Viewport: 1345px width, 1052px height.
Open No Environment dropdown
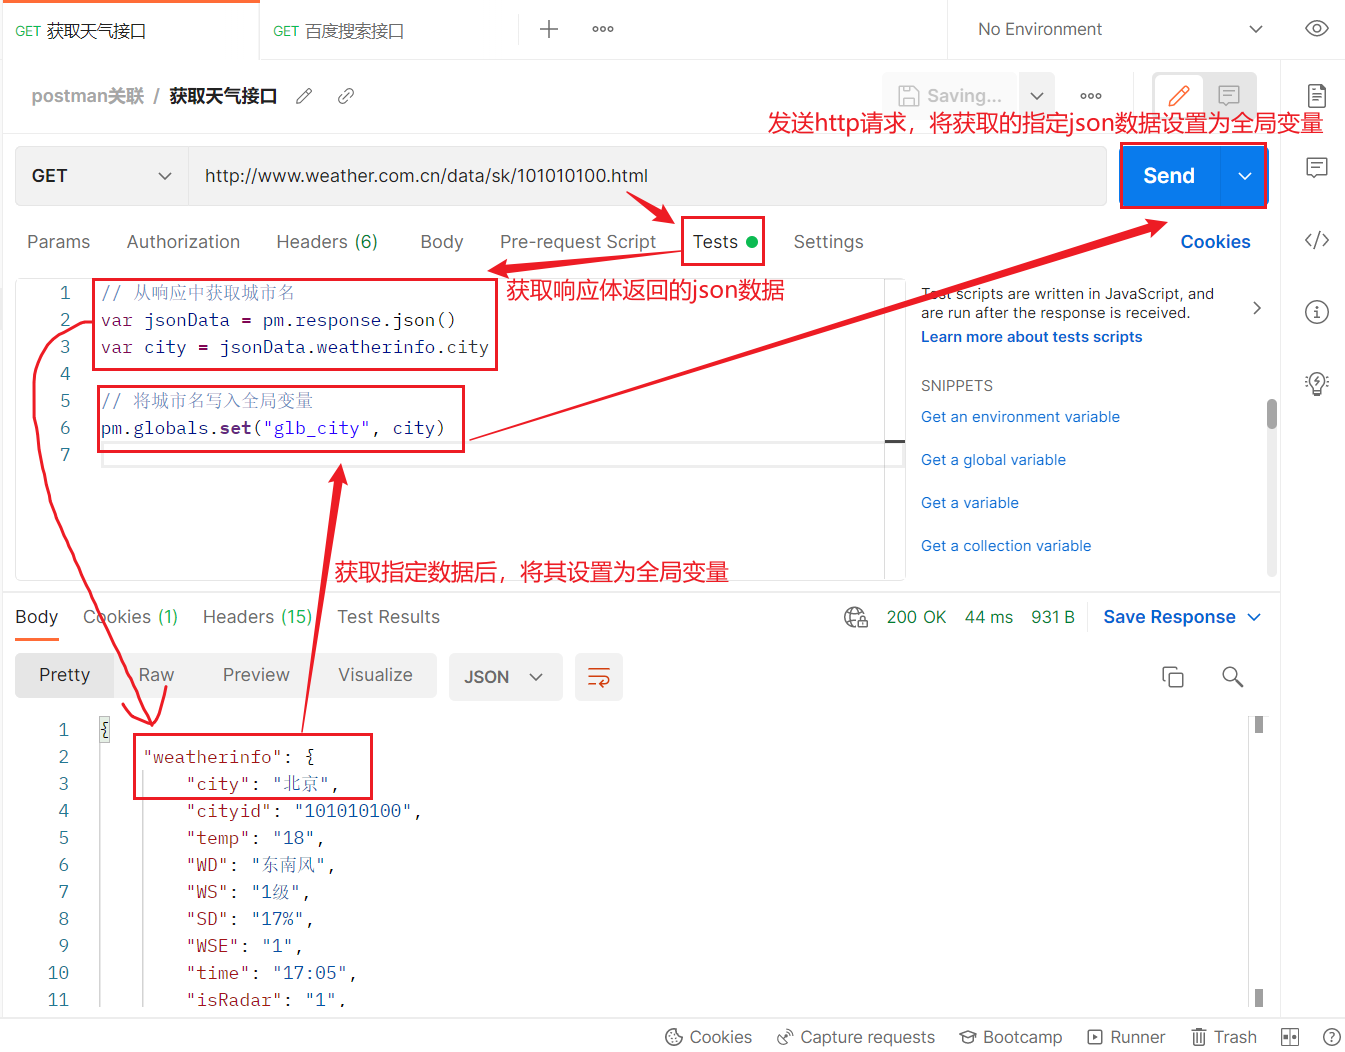point(1119,29)
